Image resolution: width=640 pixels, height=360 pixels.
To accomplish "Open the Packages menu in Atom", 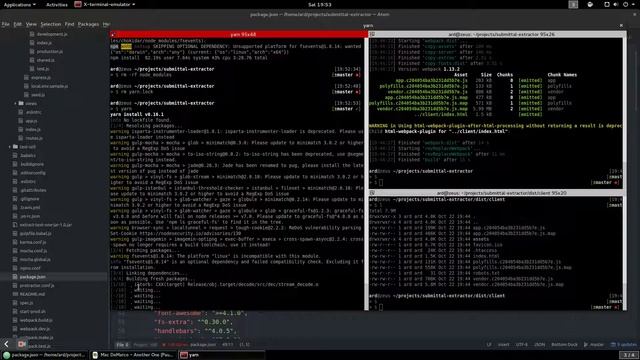I will pyautogui.click(x=88, y=24).
